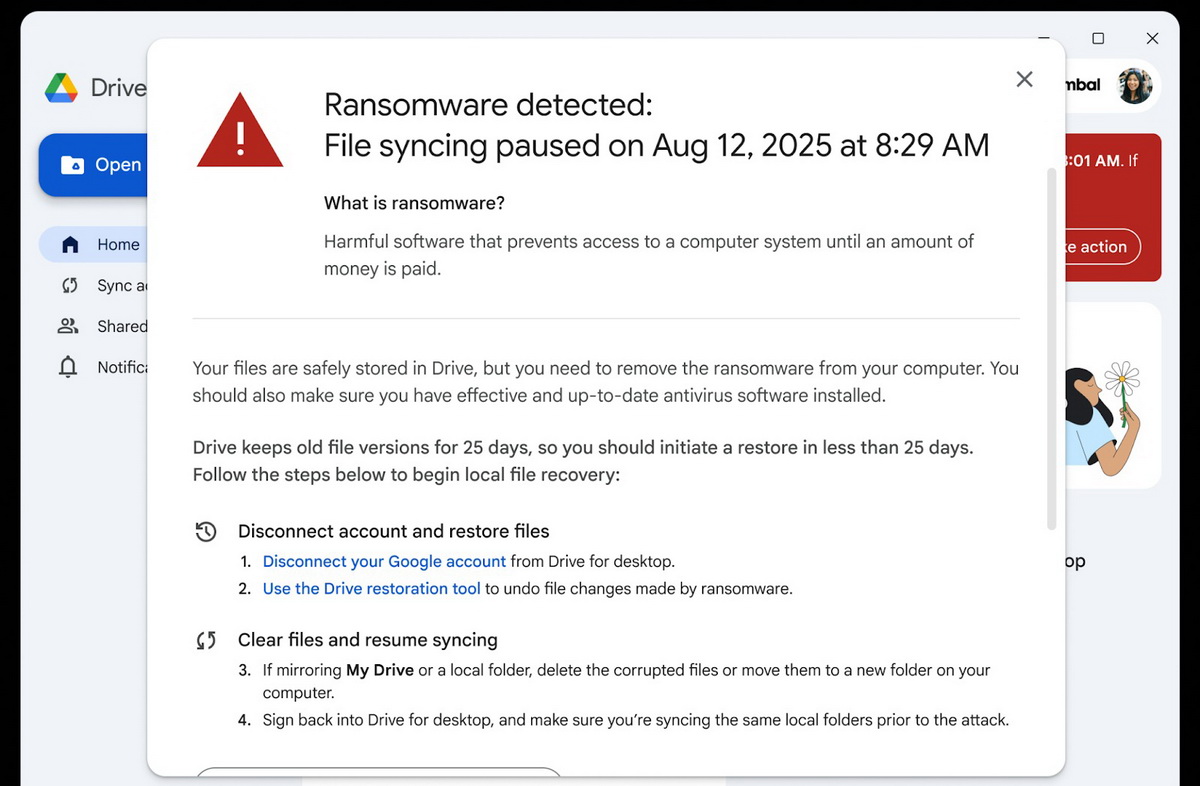Click the Google Drive logo

(x=62, y=88)
